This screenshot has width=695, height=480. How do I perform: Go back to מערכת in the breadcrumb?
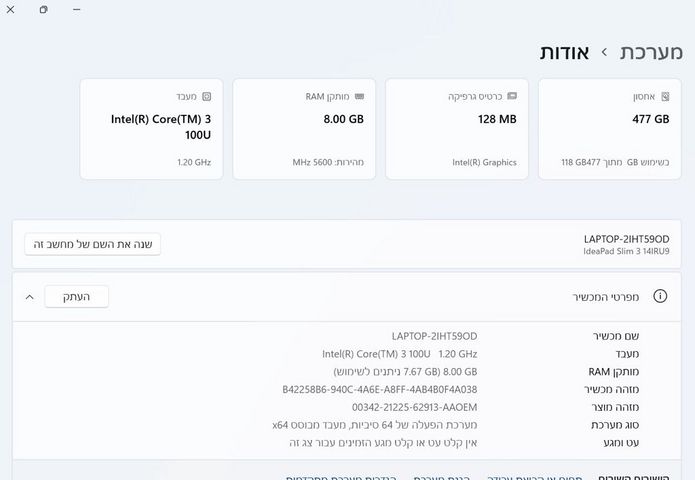(651, 52)
